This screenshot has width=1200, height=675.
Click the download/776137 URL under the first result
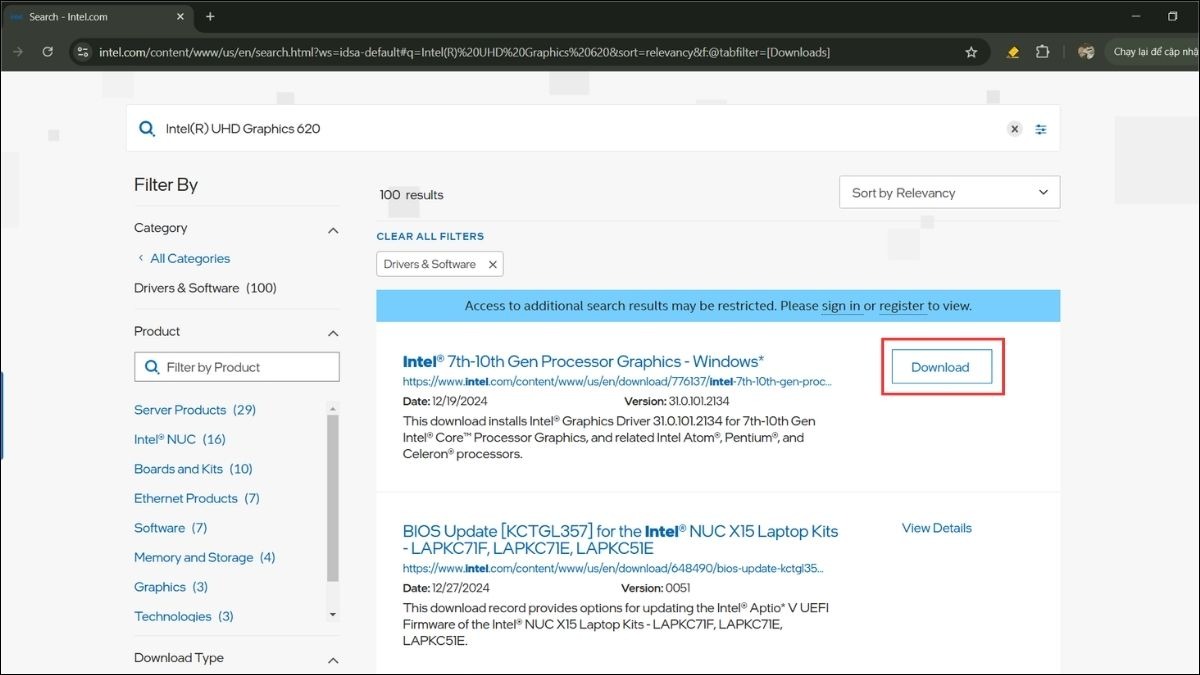click(617, 381)
